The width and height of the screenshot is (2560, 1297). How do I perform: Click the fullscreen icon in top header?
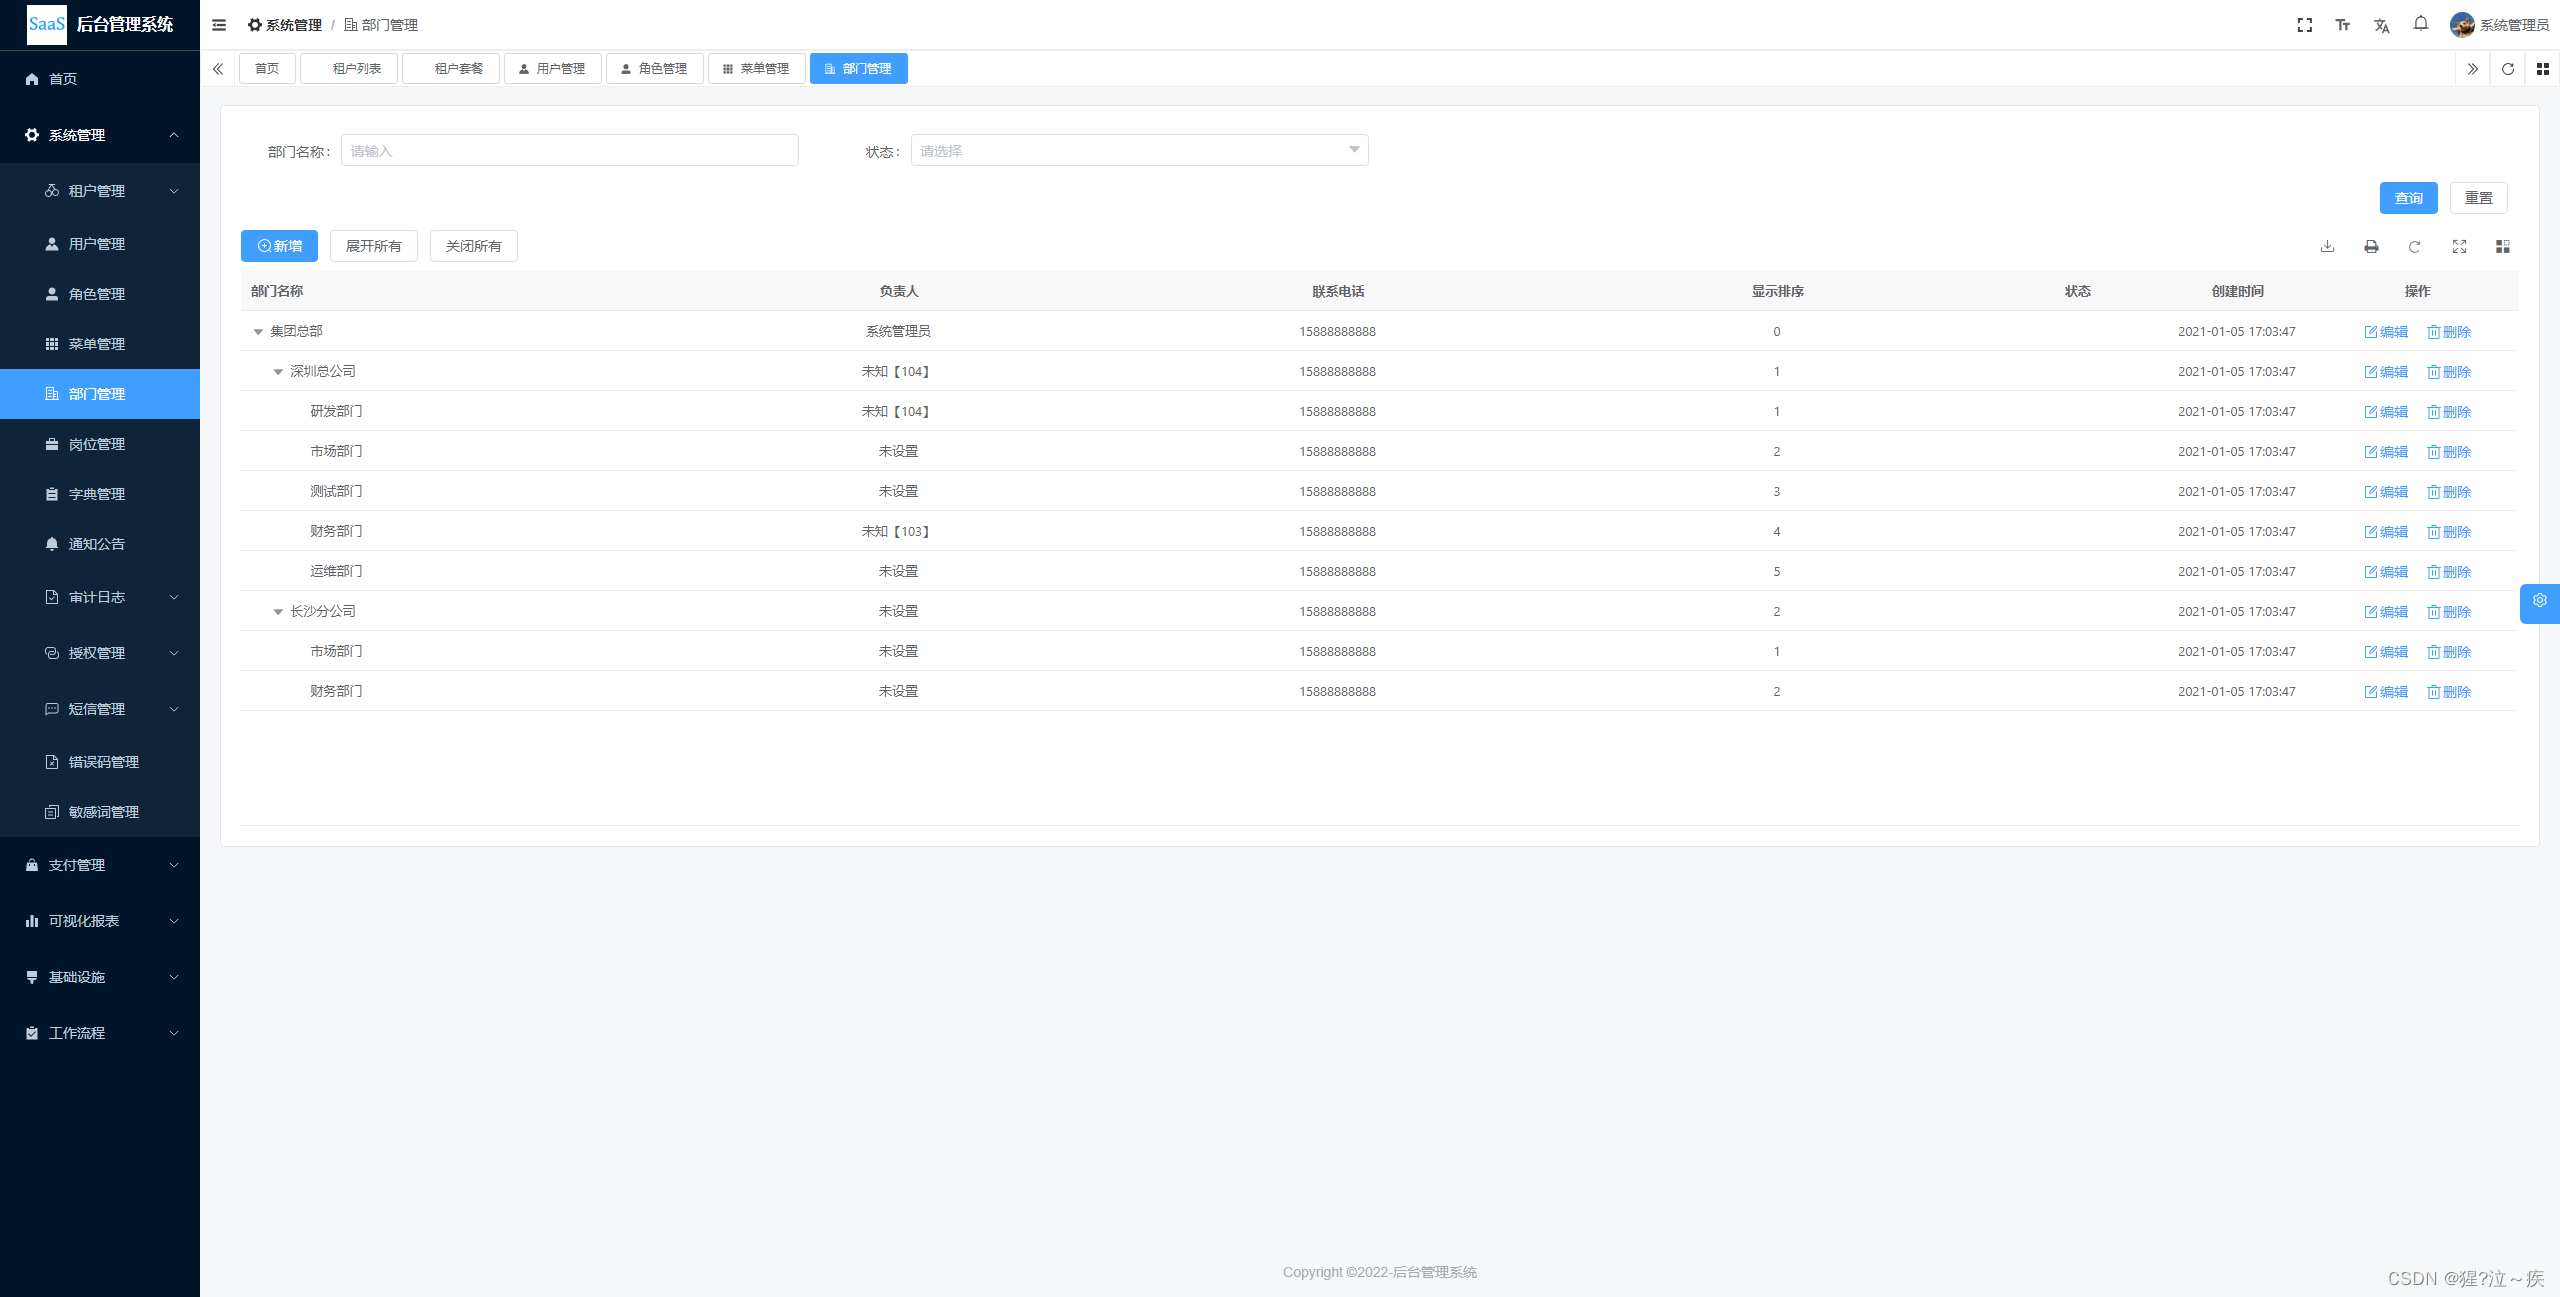pos(2304,25)
